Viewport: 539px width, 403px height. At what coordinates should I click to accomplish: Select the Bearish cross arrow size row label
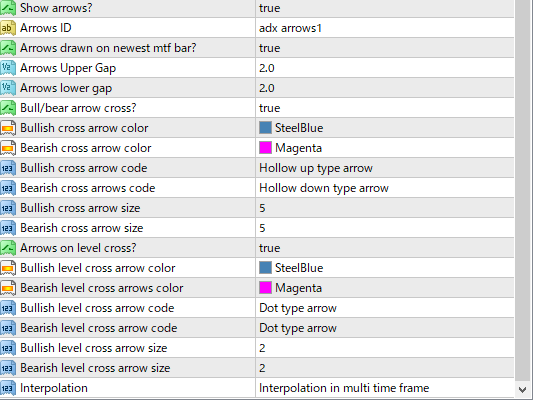click(81, 228)
